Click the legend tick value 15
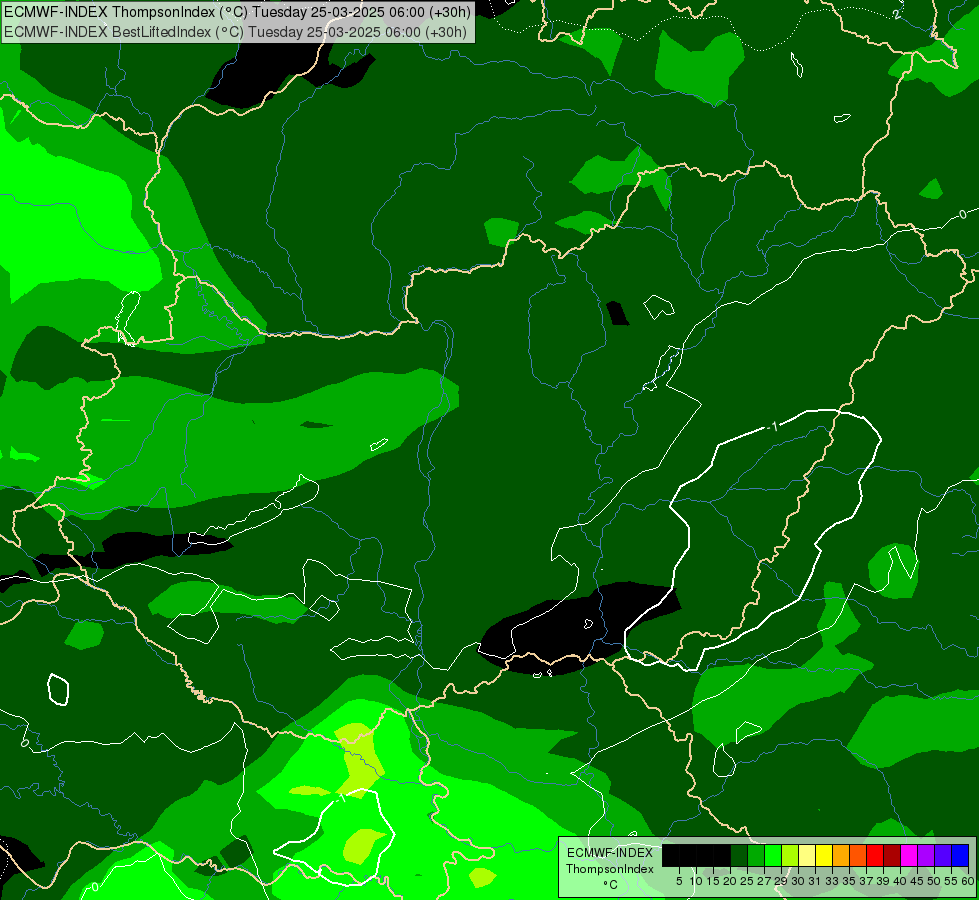Viewport: 979px width, 900px height. tap(713, 881)
